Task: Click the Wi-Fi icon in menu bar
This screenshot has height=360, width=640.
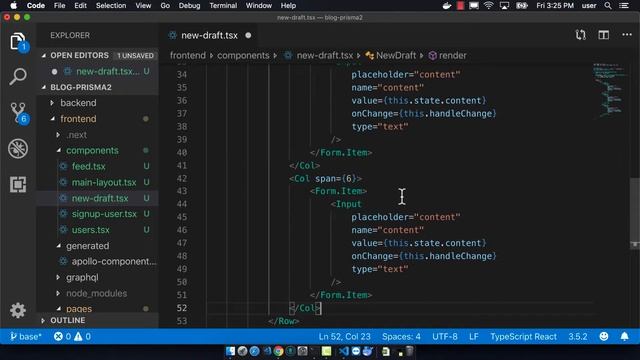Action: (488, 6)
